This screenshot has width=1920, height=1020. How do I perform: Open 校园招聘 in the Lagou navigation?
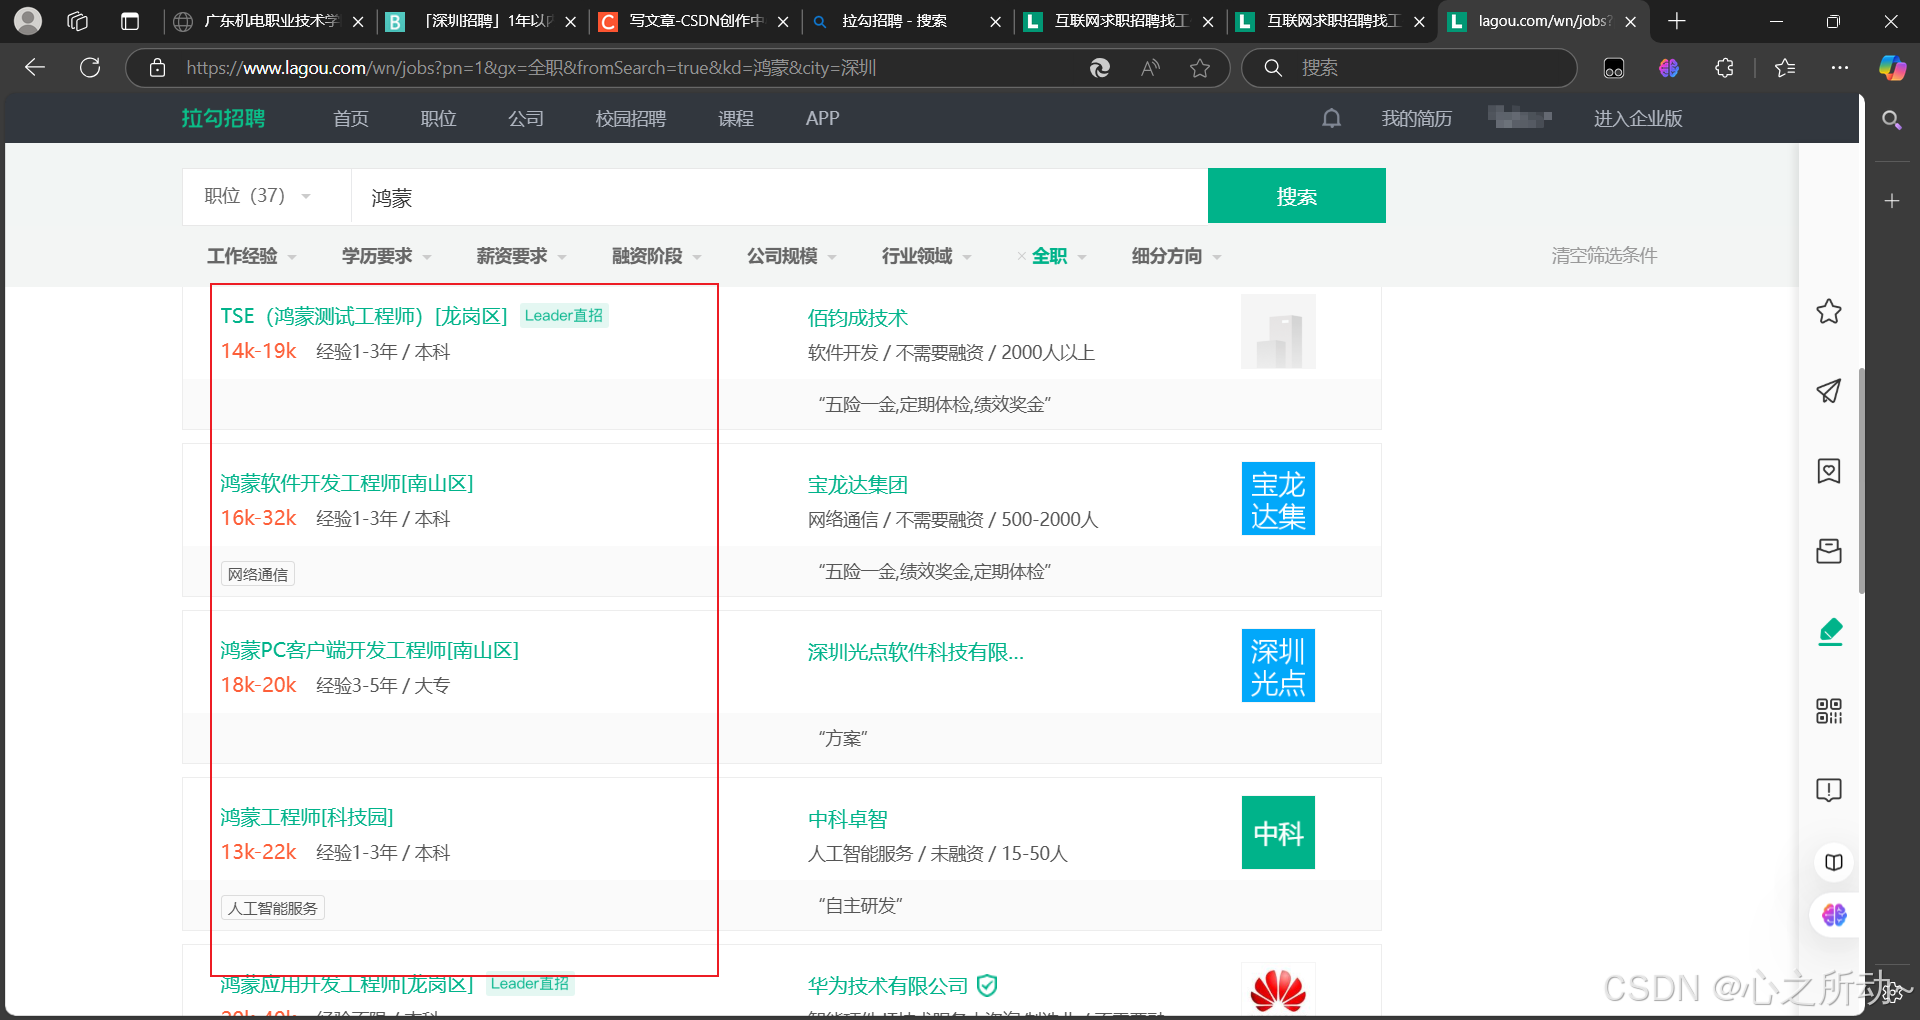631,119
